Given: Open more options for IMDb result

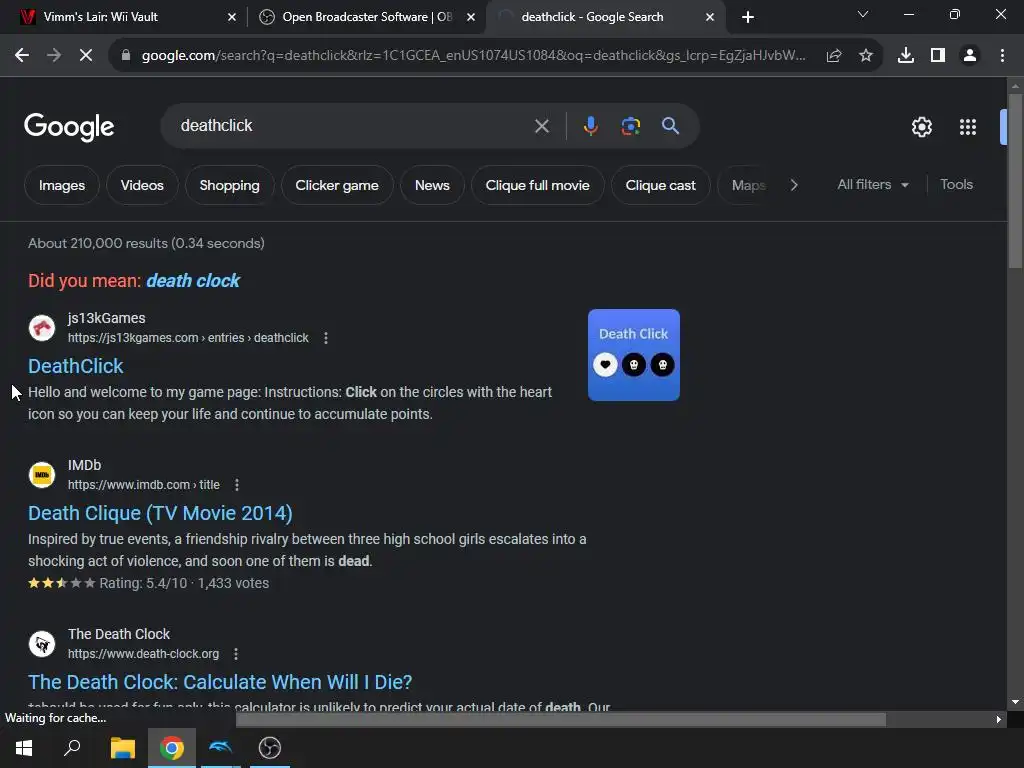Looking at the screenshot, I should point(237,485).
